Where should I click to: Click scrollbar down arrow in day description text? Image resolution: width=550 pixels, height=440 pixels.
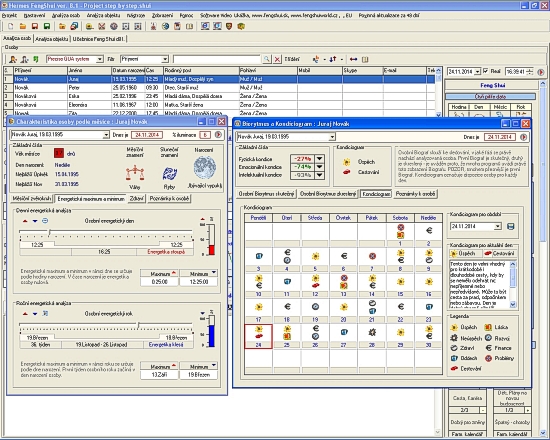(x=513, y=305)
